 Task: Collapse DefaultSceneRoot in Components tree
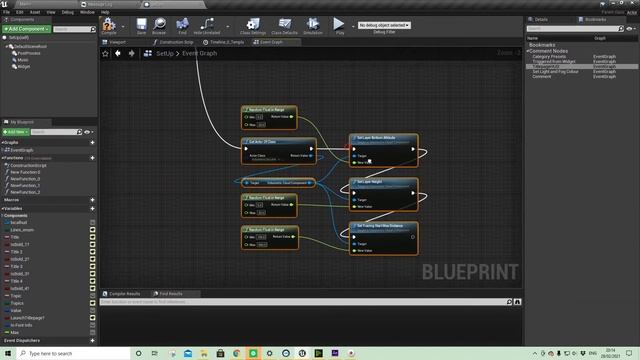click(7, 47)
